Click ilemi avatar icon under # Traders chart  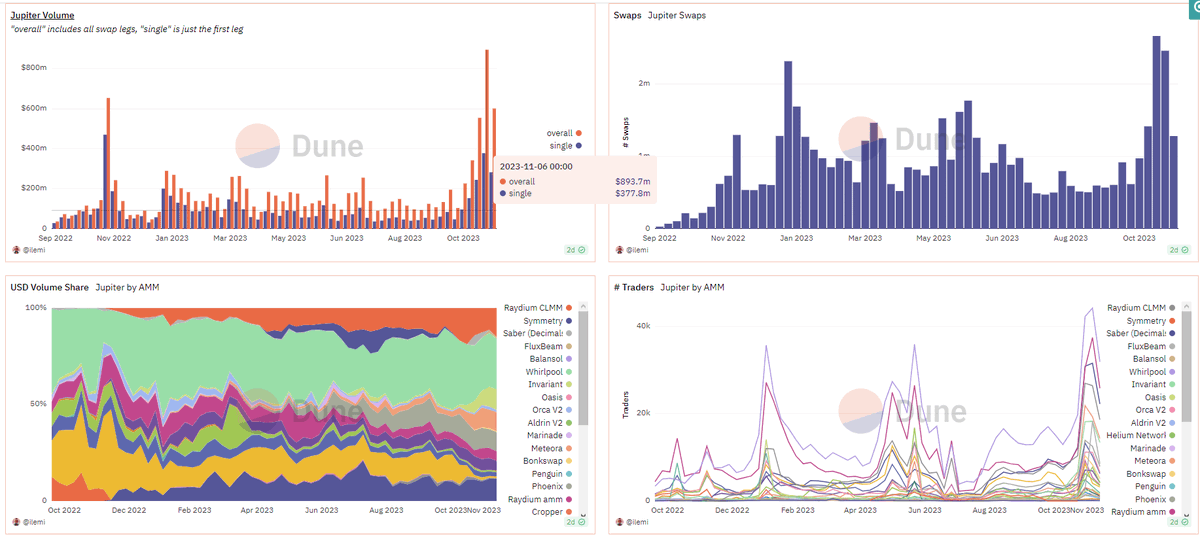tap(621, 522)
